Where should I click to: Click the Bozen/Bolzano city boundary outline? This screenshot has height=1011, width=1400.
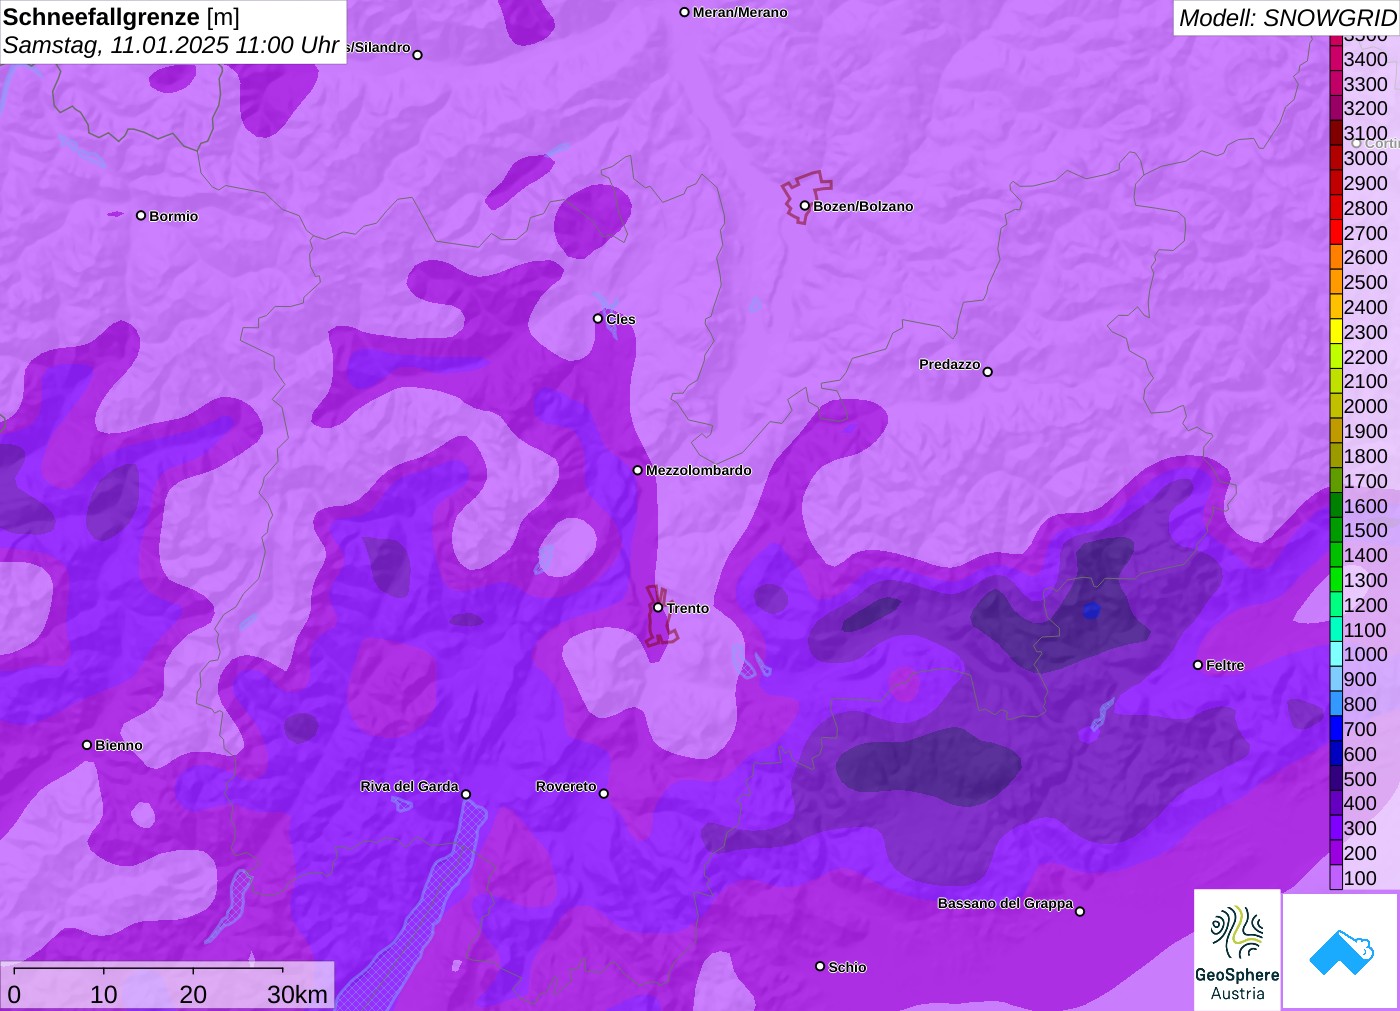coord(806,196)
